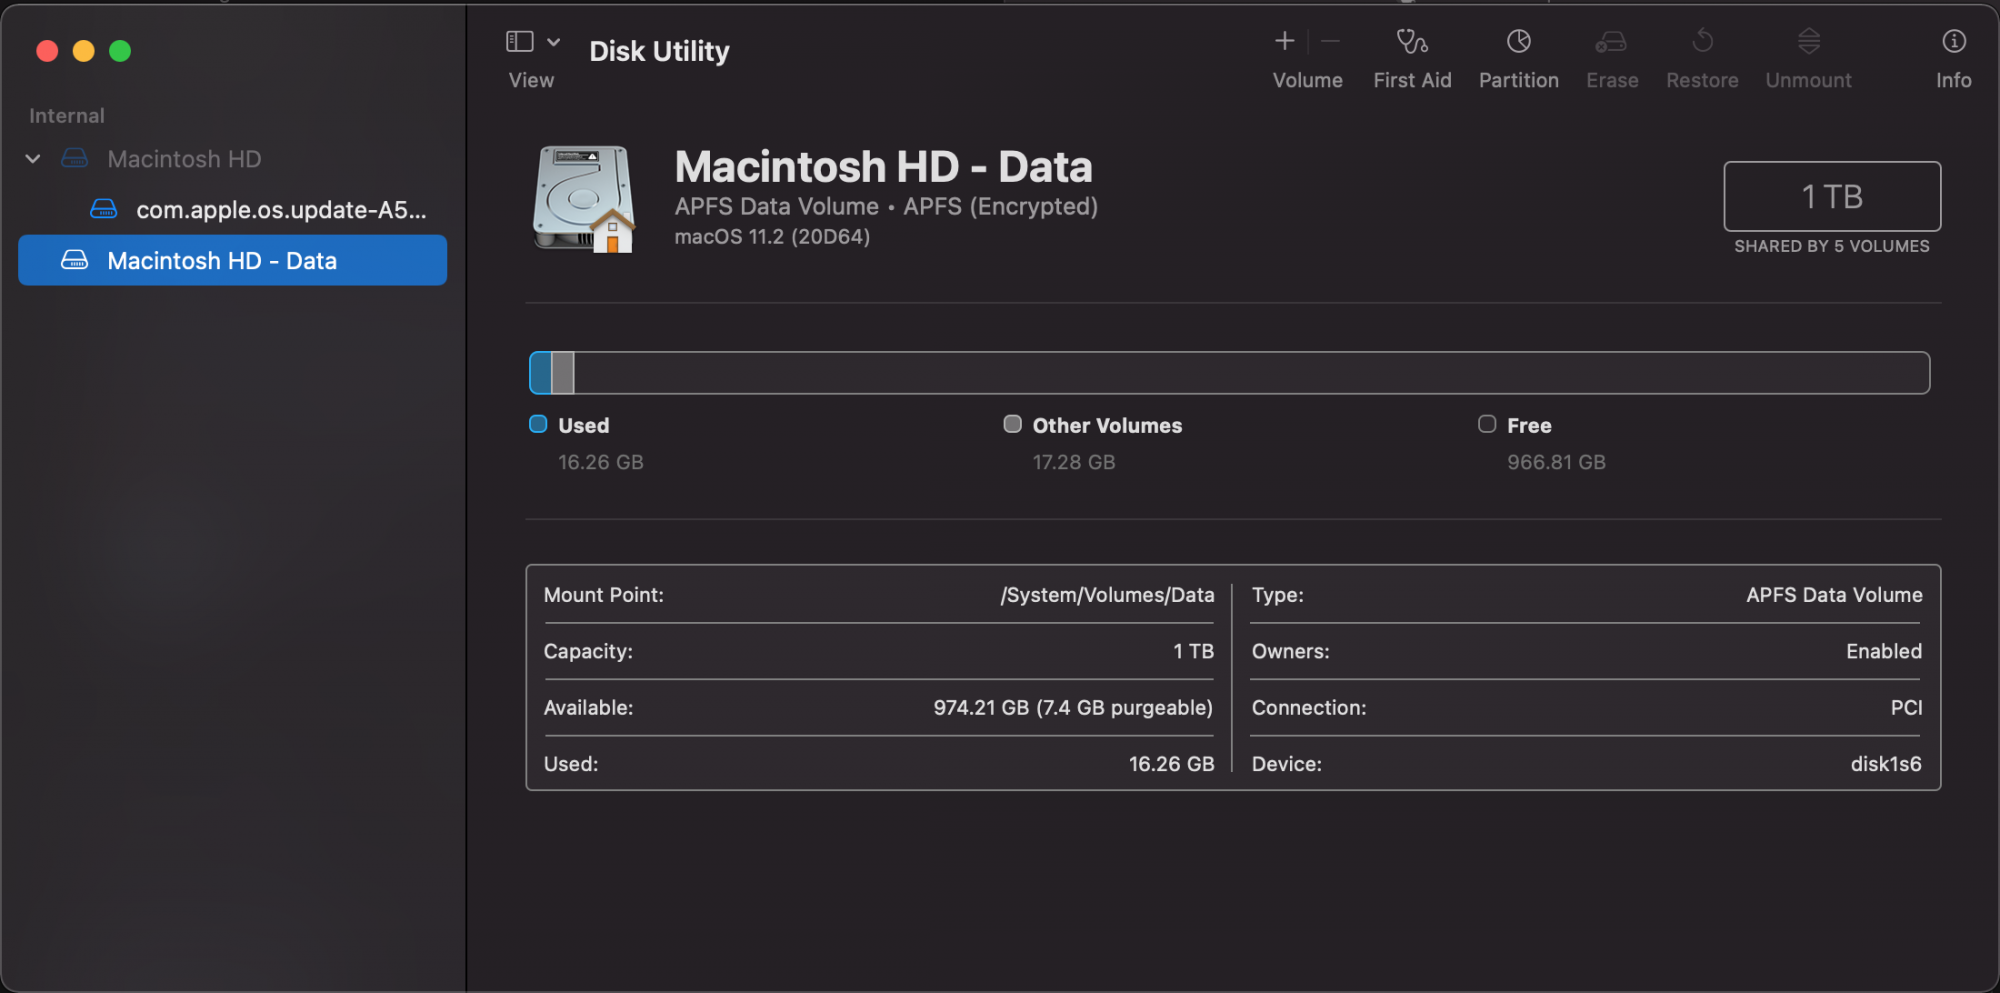Remove volume with the minus icon
2000x993 pixels.
[x=1330, y=41]
